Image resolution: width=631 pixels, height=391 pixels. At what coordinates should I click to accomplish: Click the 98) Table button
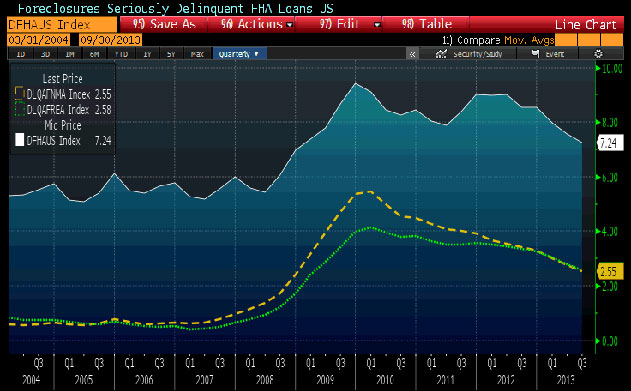427,25
